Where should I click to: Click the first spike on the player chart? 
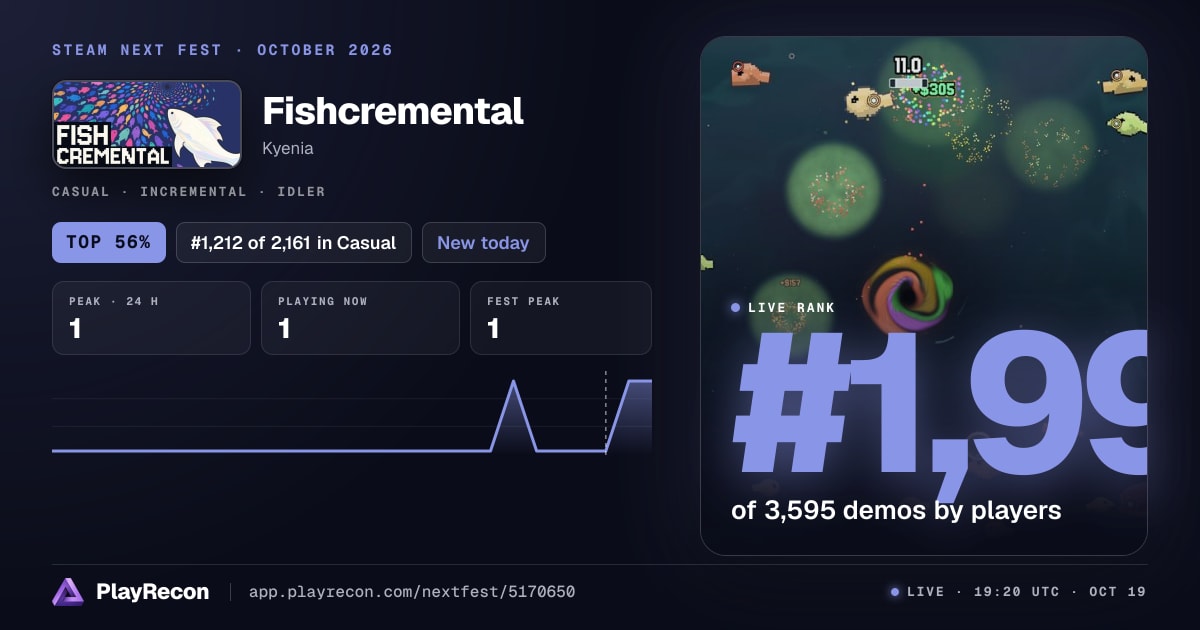pos(514,415)
